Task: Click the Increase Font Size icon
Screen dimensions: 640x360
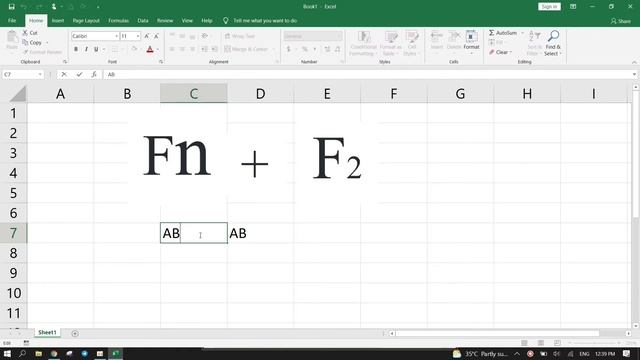Action: pos(147,36)
